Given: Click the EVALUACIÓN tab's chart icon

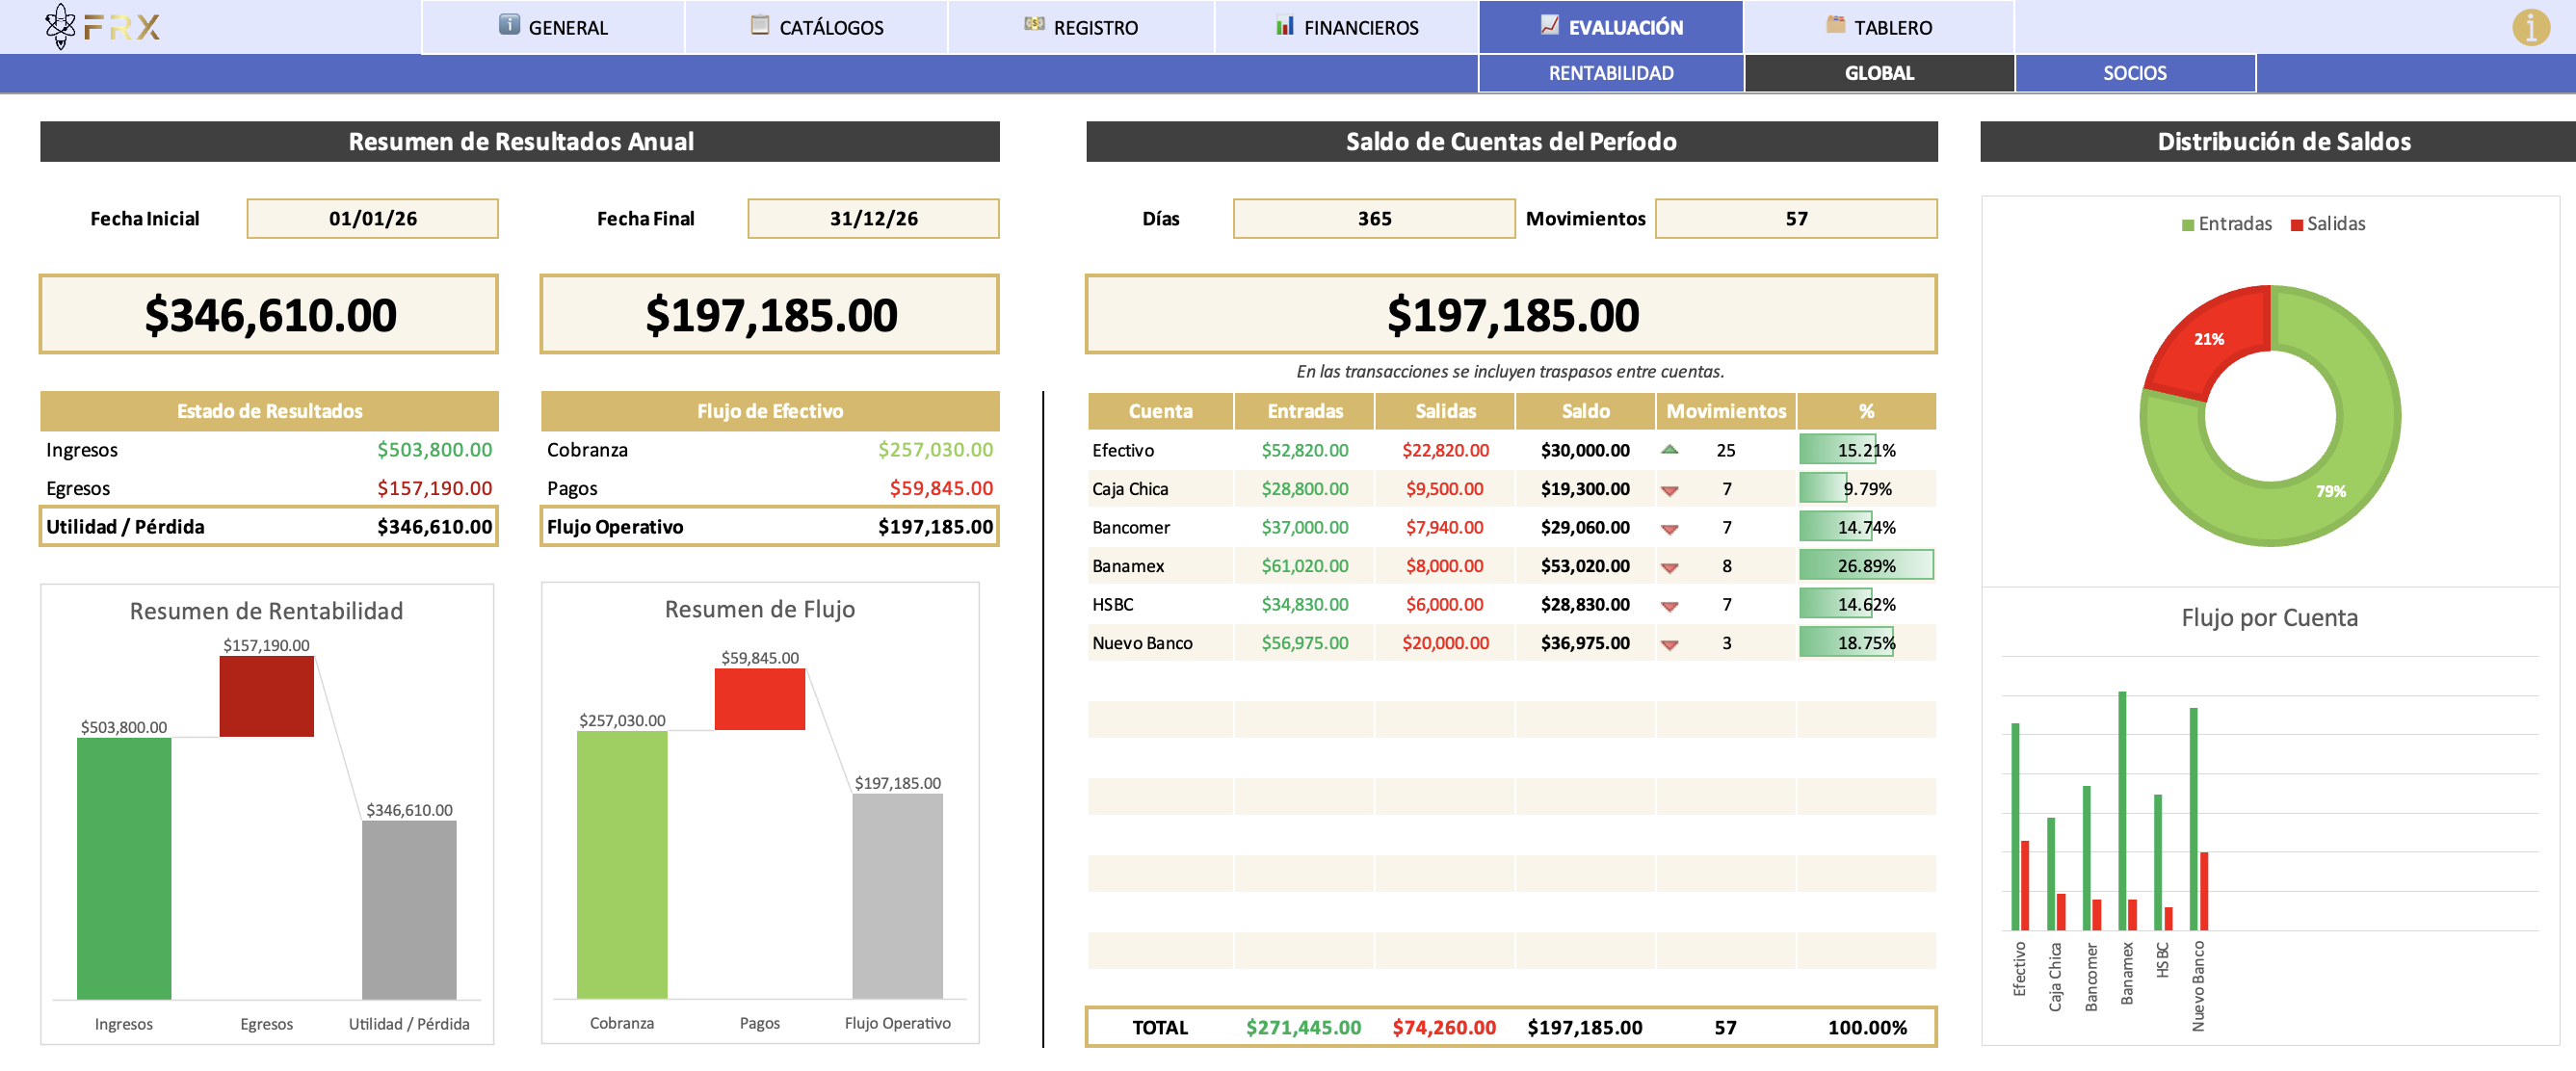Looking at the screenshot, I should click(1549, 25).
